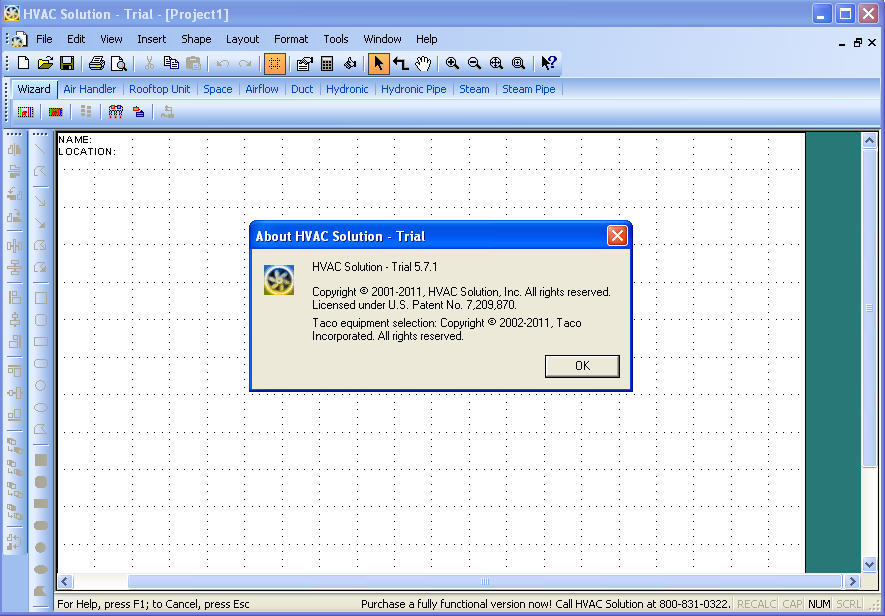Open the Shape menu
This screenshot has width=885, height=616.
click(x=196, y=39)
